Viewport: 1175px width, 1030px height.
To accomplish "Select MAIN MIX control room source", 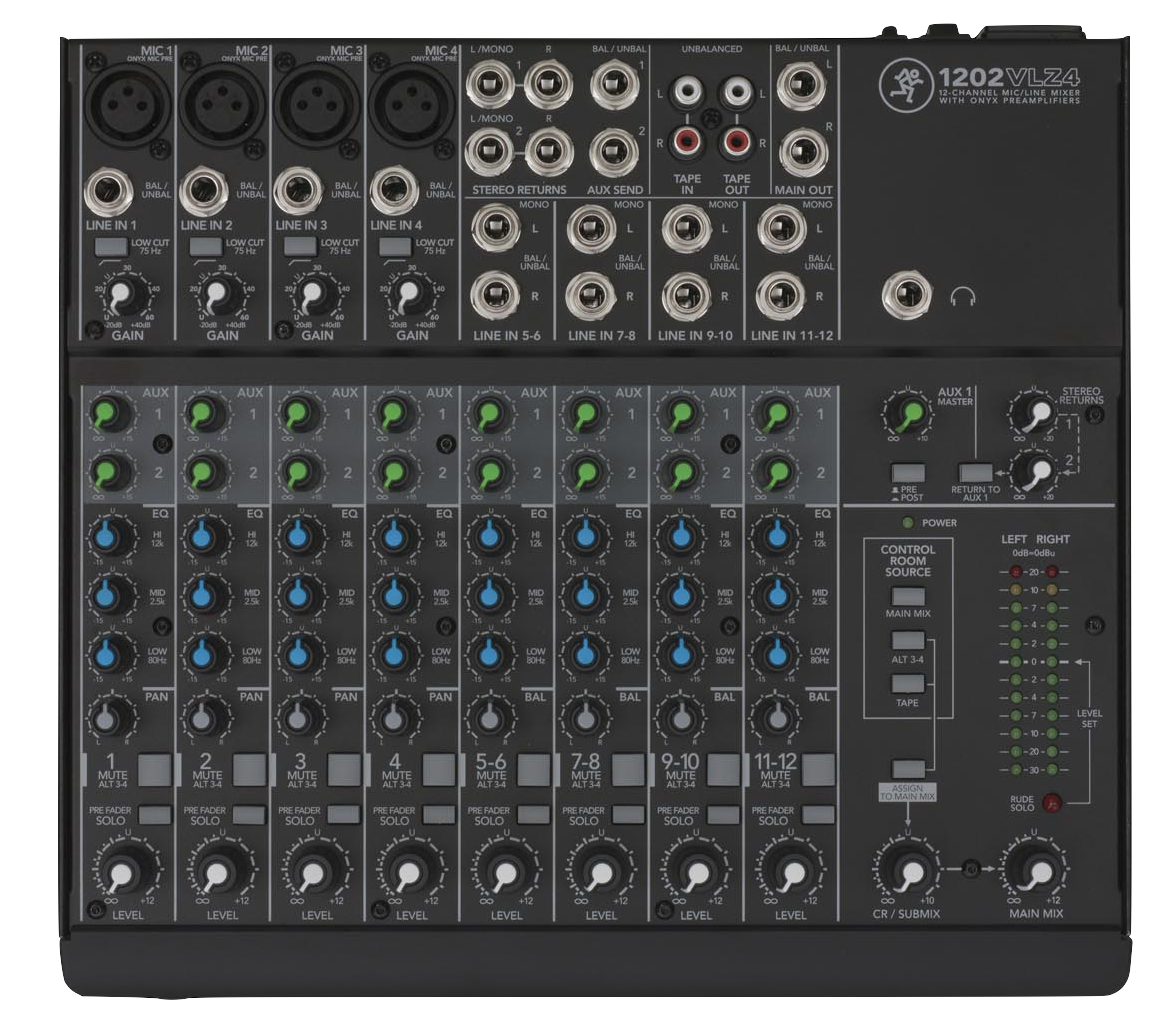I will (x=907, y=596).
